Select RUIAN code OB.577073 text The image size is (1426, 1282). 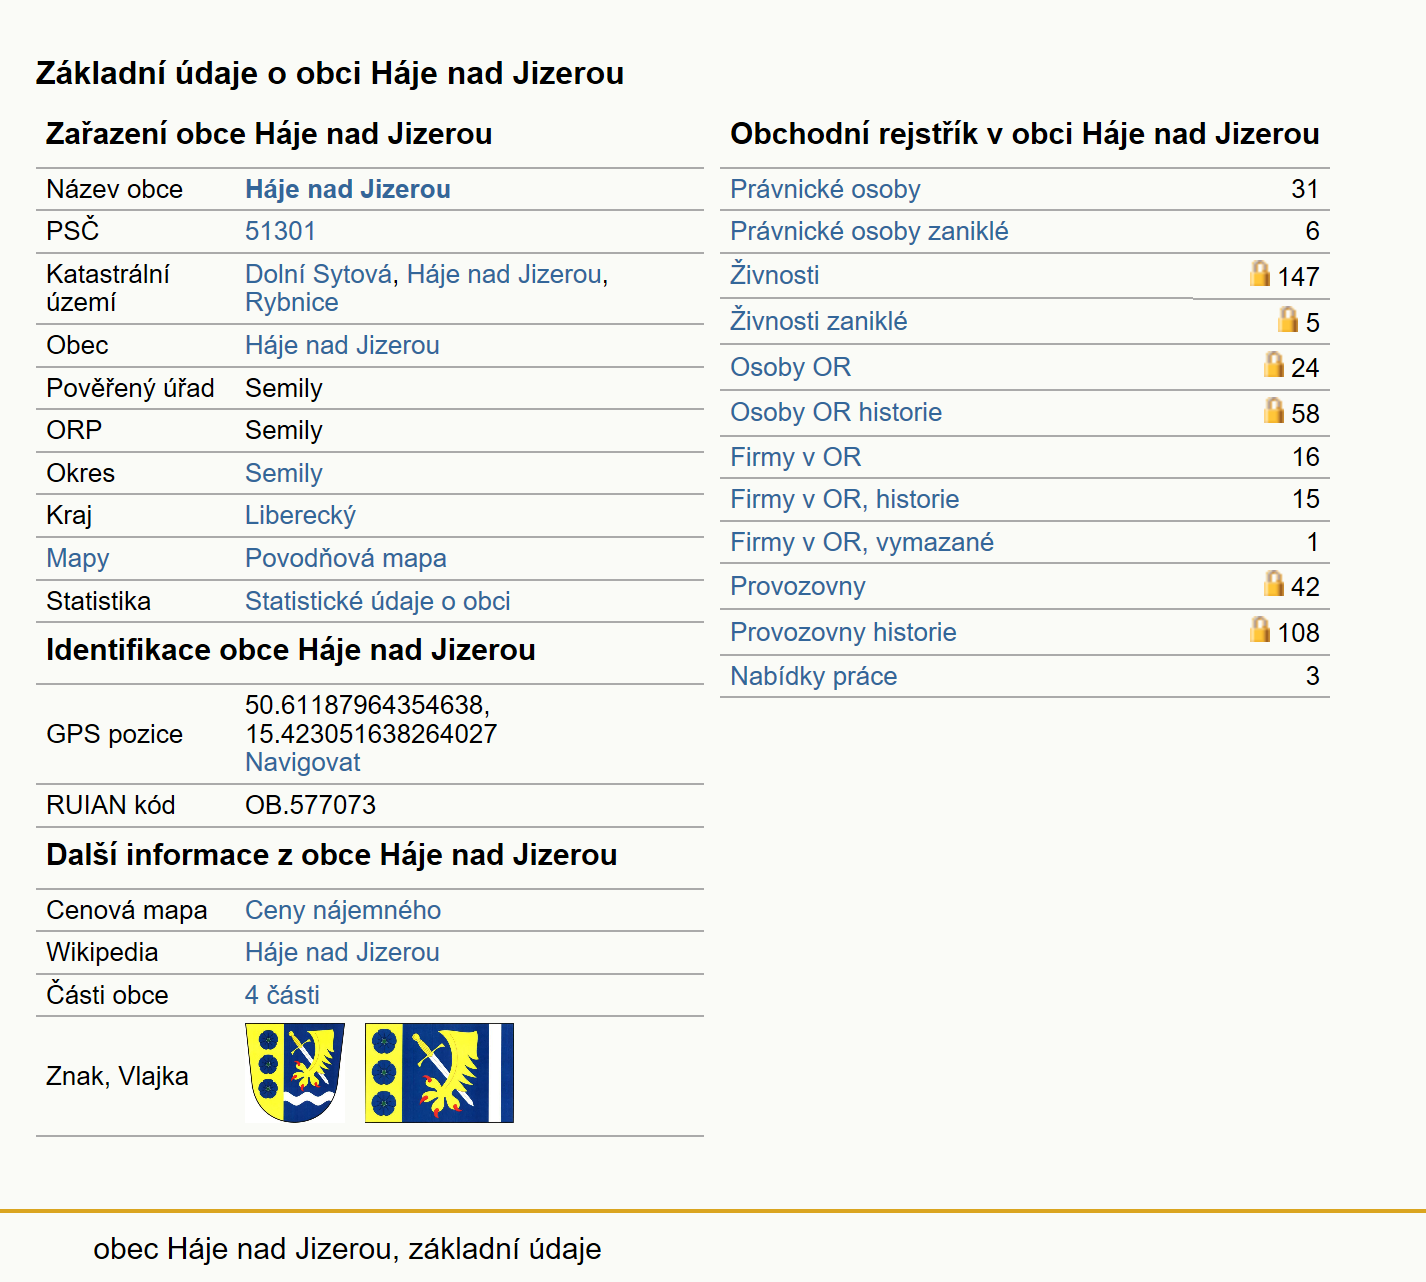tap(310, 805)
